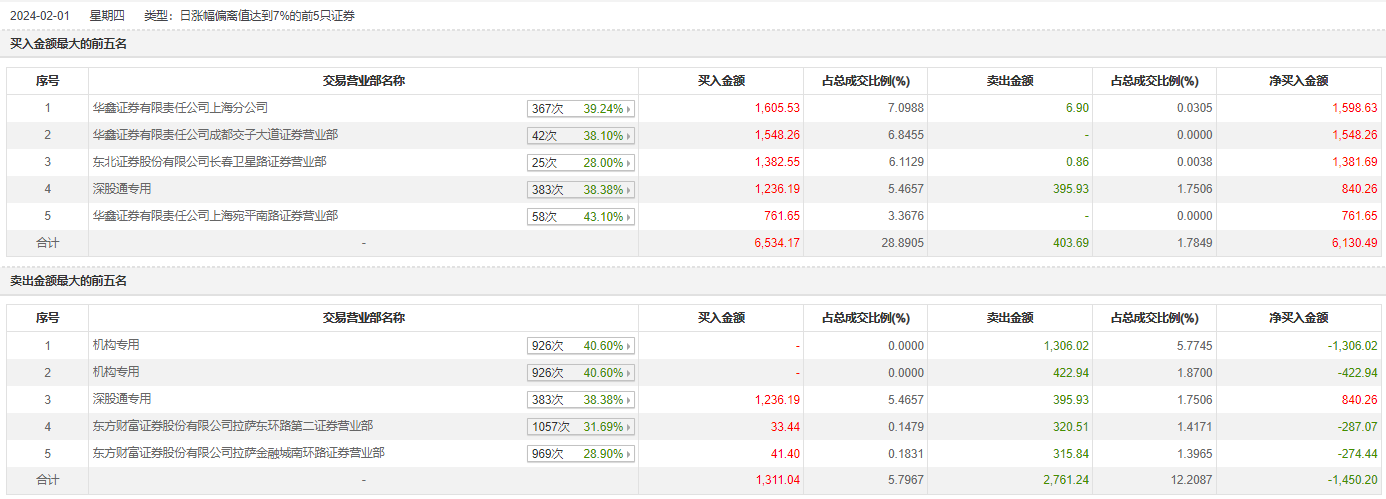Expand the 42次 38.10% stats box
Screen dimensions: 1386x499
581,136
